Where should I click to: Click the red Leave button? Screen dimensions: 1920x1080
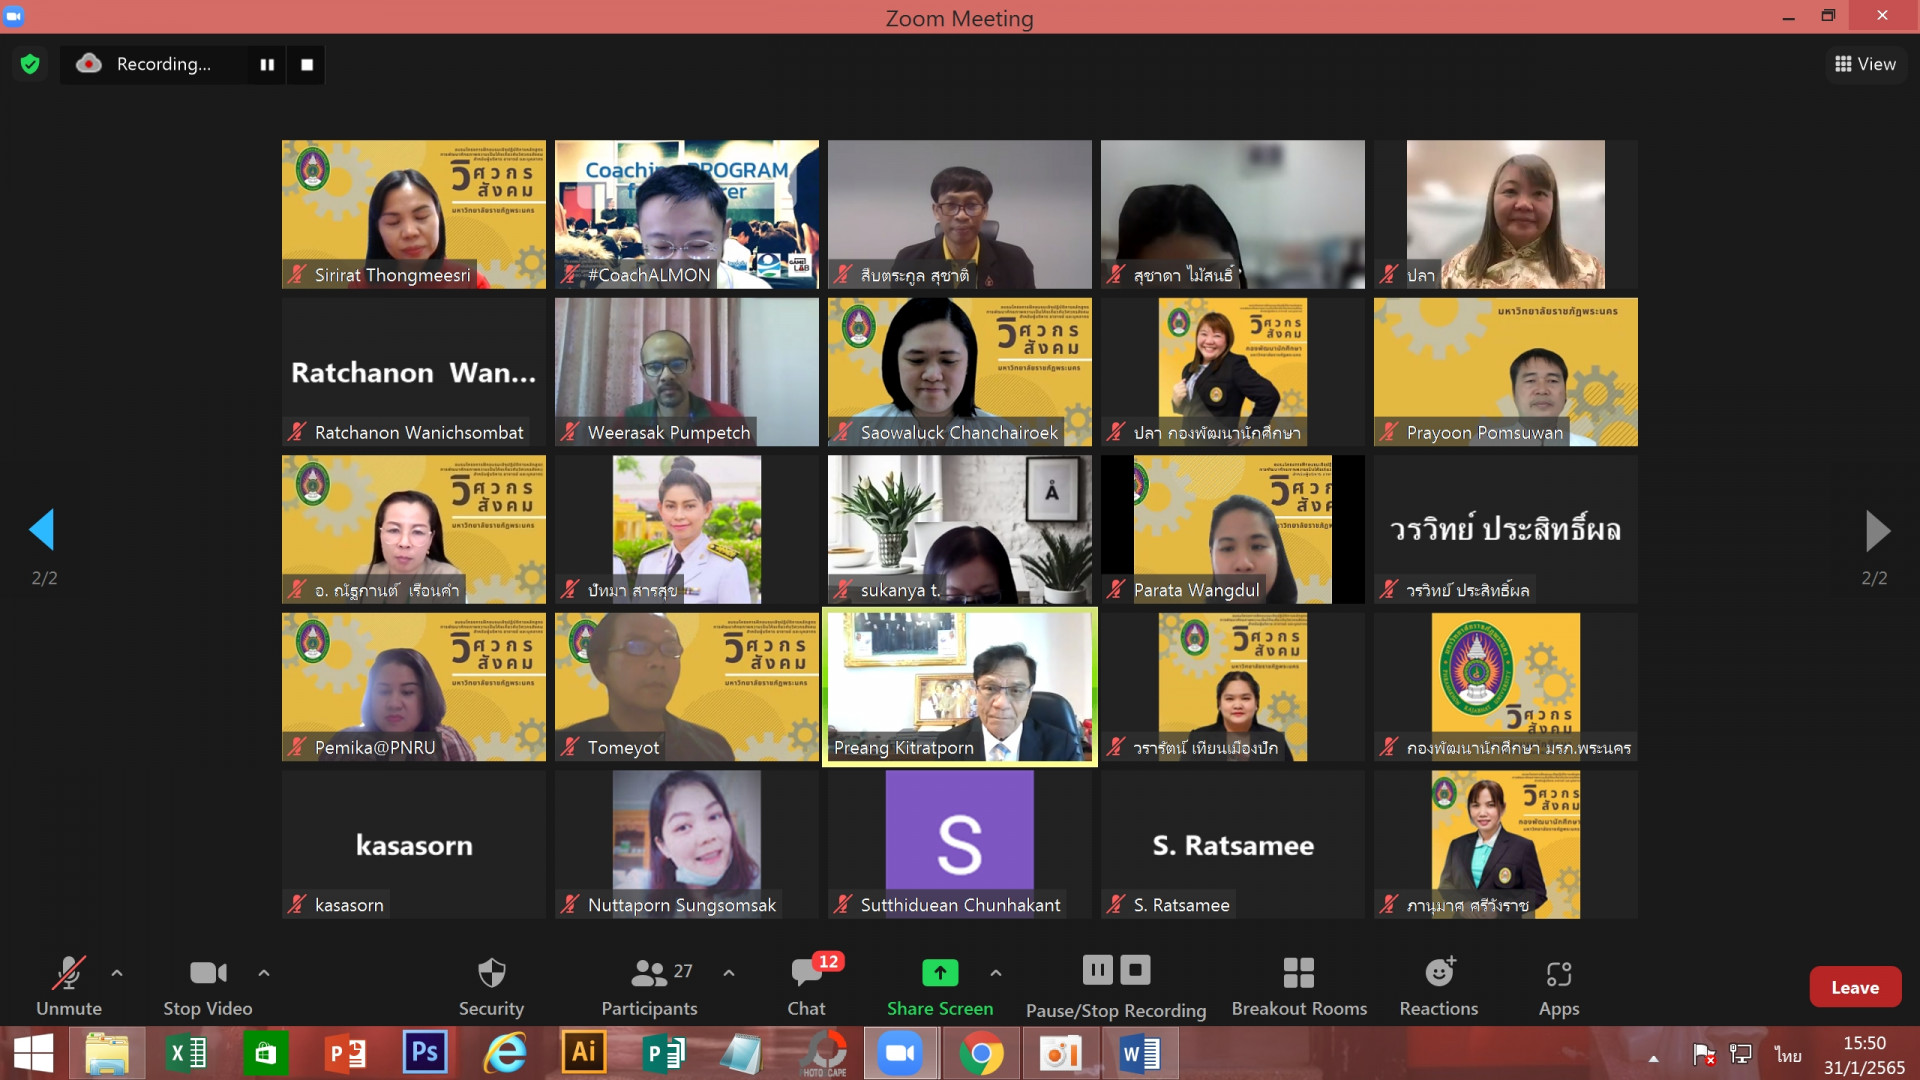click(1855, 987)
